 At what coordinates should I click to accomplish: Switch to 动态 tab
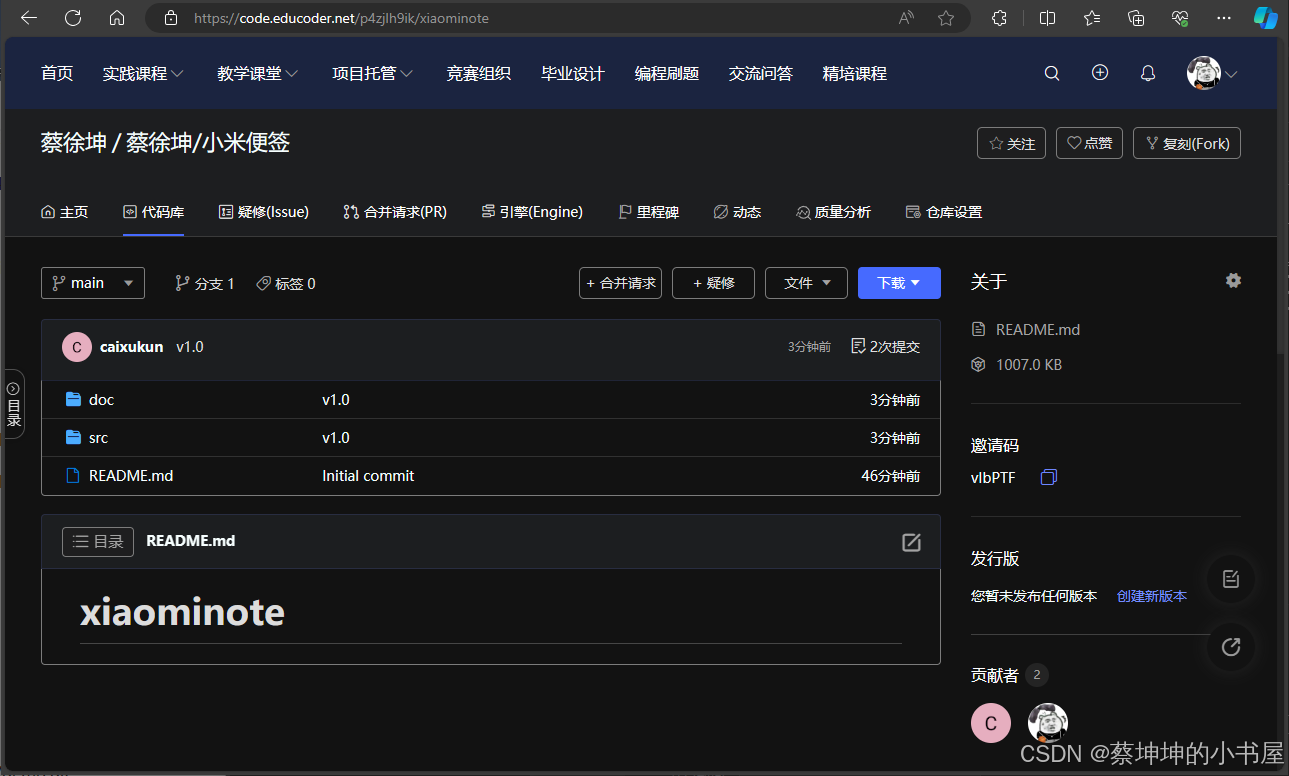tap(738, 212)
